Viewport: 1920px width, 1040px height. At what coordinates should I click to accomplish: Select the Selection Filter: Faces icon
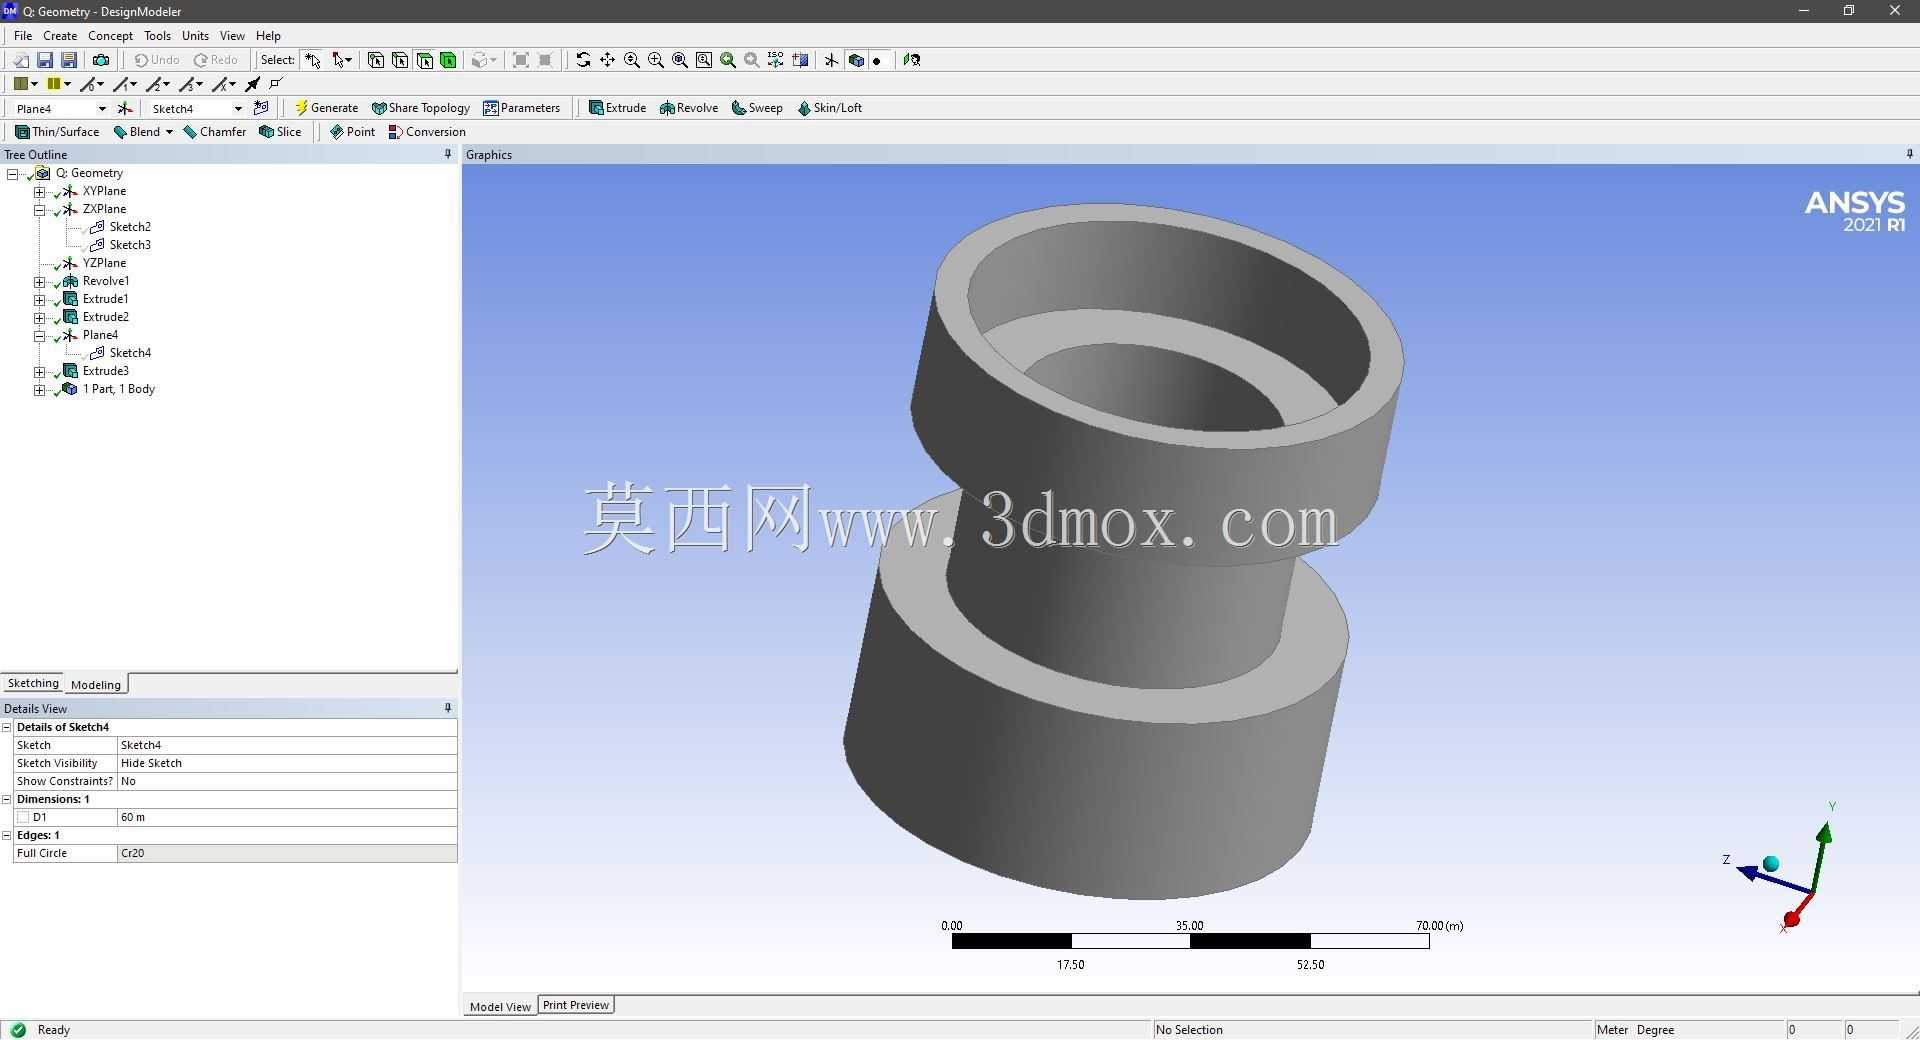pos(424,60)
